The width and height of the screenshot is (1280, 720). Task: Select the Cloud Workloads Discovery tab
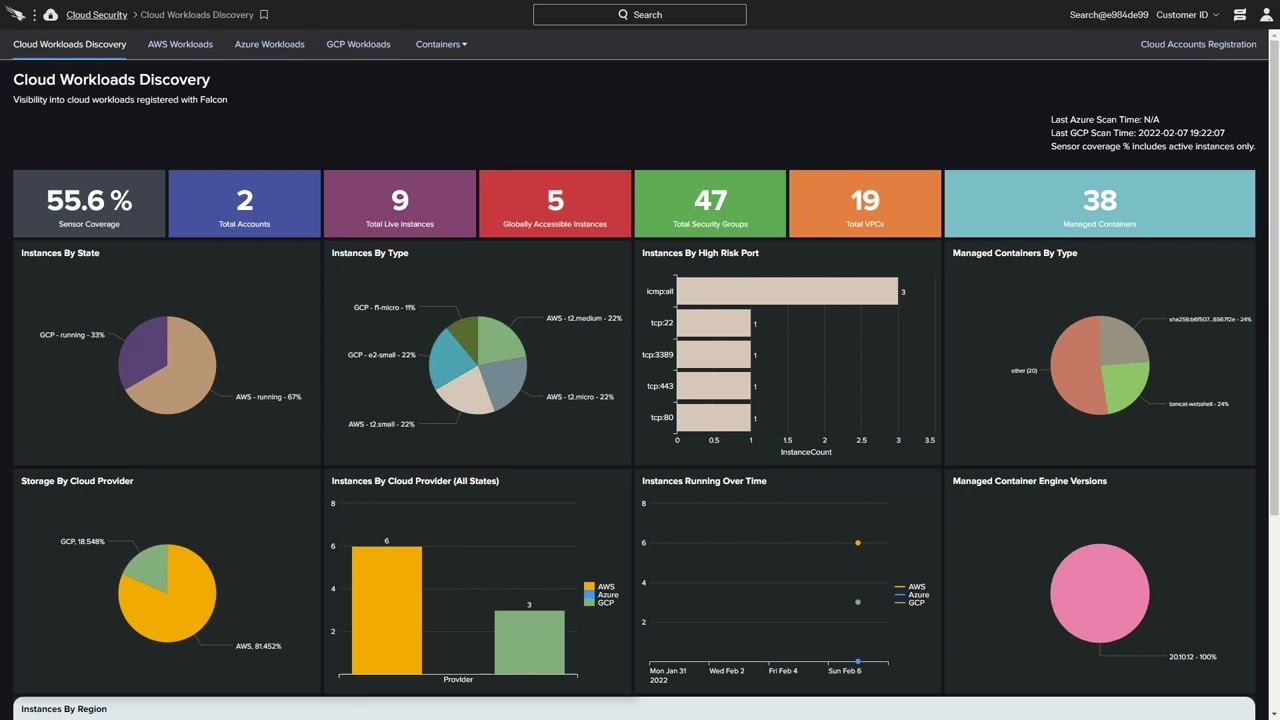pos(70,44)
